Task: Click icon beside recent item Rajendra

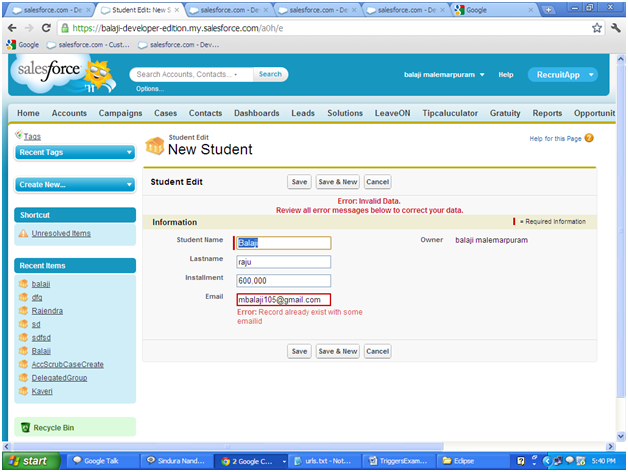Action: (x=23, y=311)
